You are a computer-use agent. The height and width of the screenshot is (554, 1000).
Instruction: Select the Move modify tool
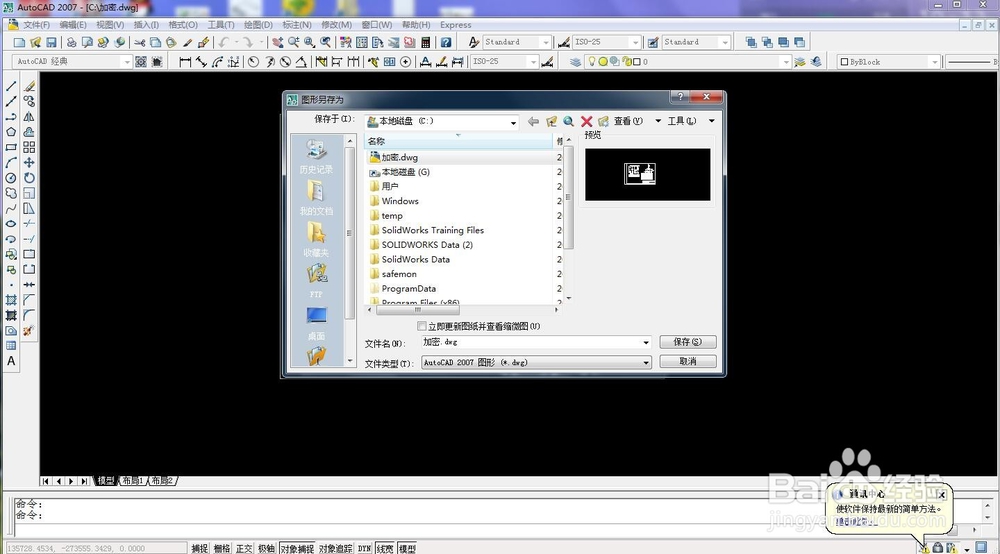[29, 163]
